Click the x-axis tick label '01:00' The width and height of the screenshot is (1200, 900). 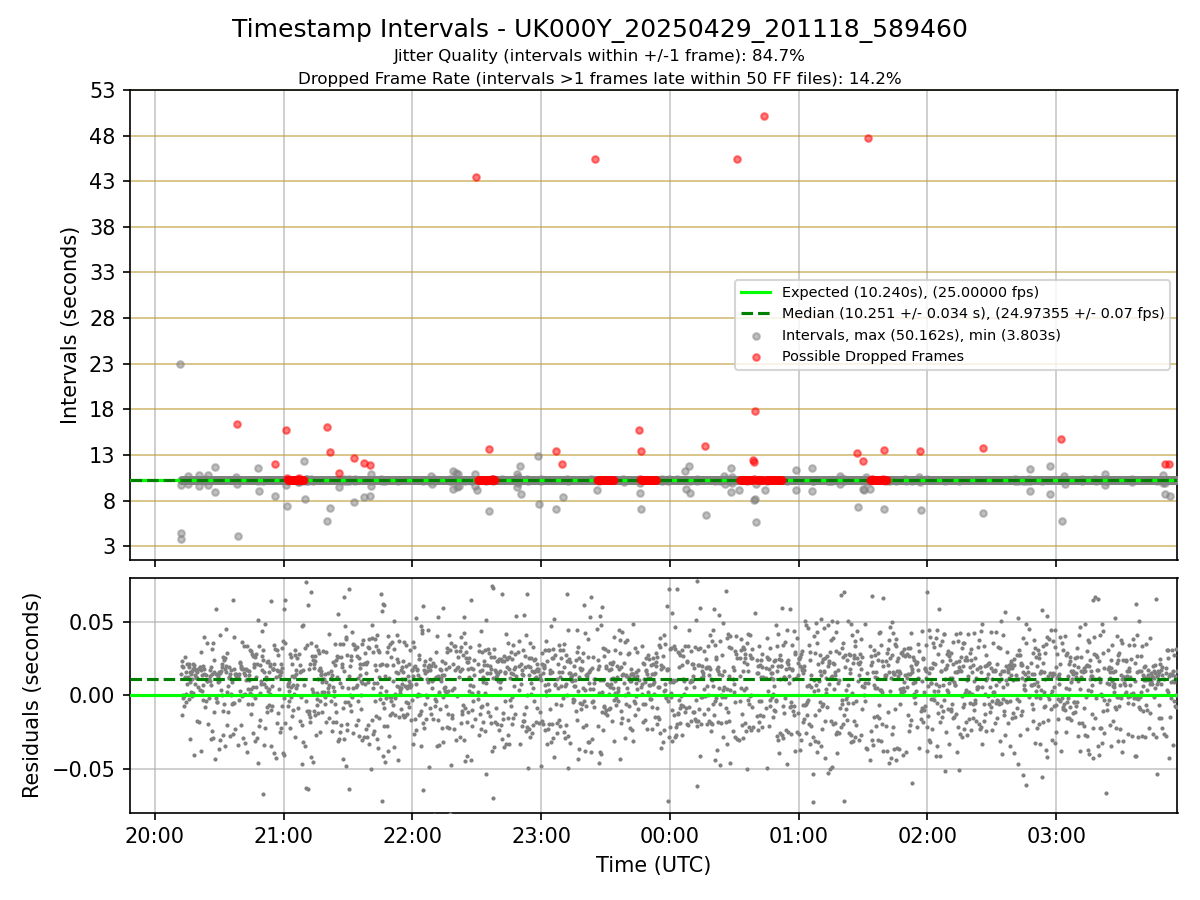[798, 834]
